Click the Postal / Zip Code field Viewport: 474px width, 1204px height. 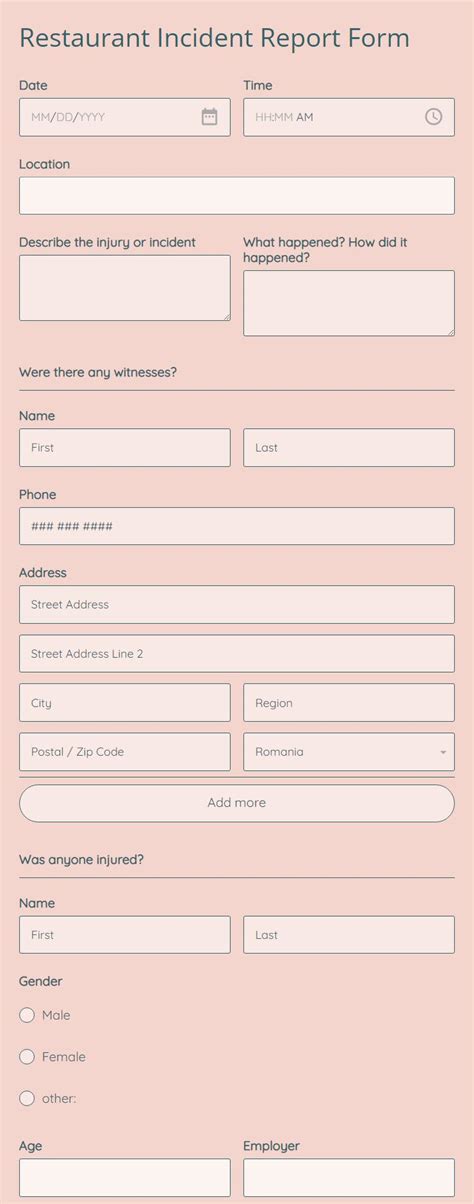[125, 752]
